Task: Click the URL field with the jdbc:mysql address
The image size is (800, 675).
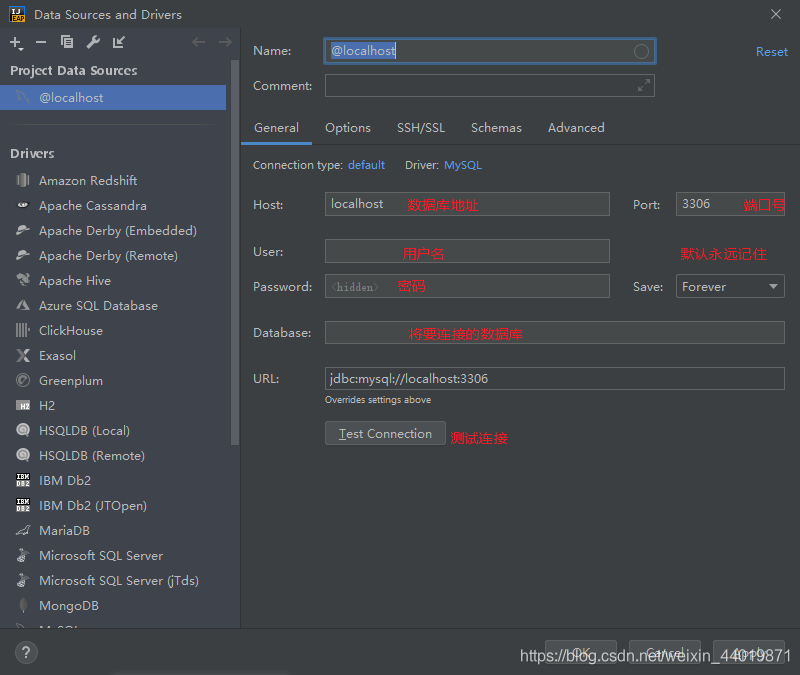Action: pos(555,379)
